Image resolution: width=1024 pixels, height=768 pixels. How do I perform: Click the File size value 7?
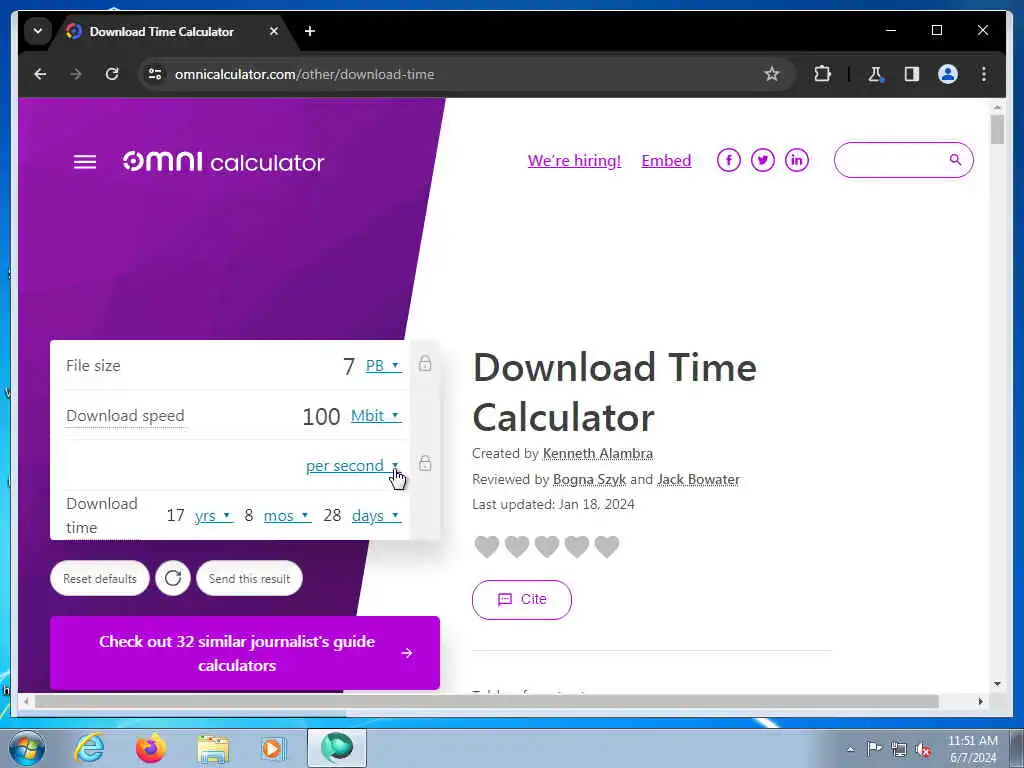[x=349, y=366]
